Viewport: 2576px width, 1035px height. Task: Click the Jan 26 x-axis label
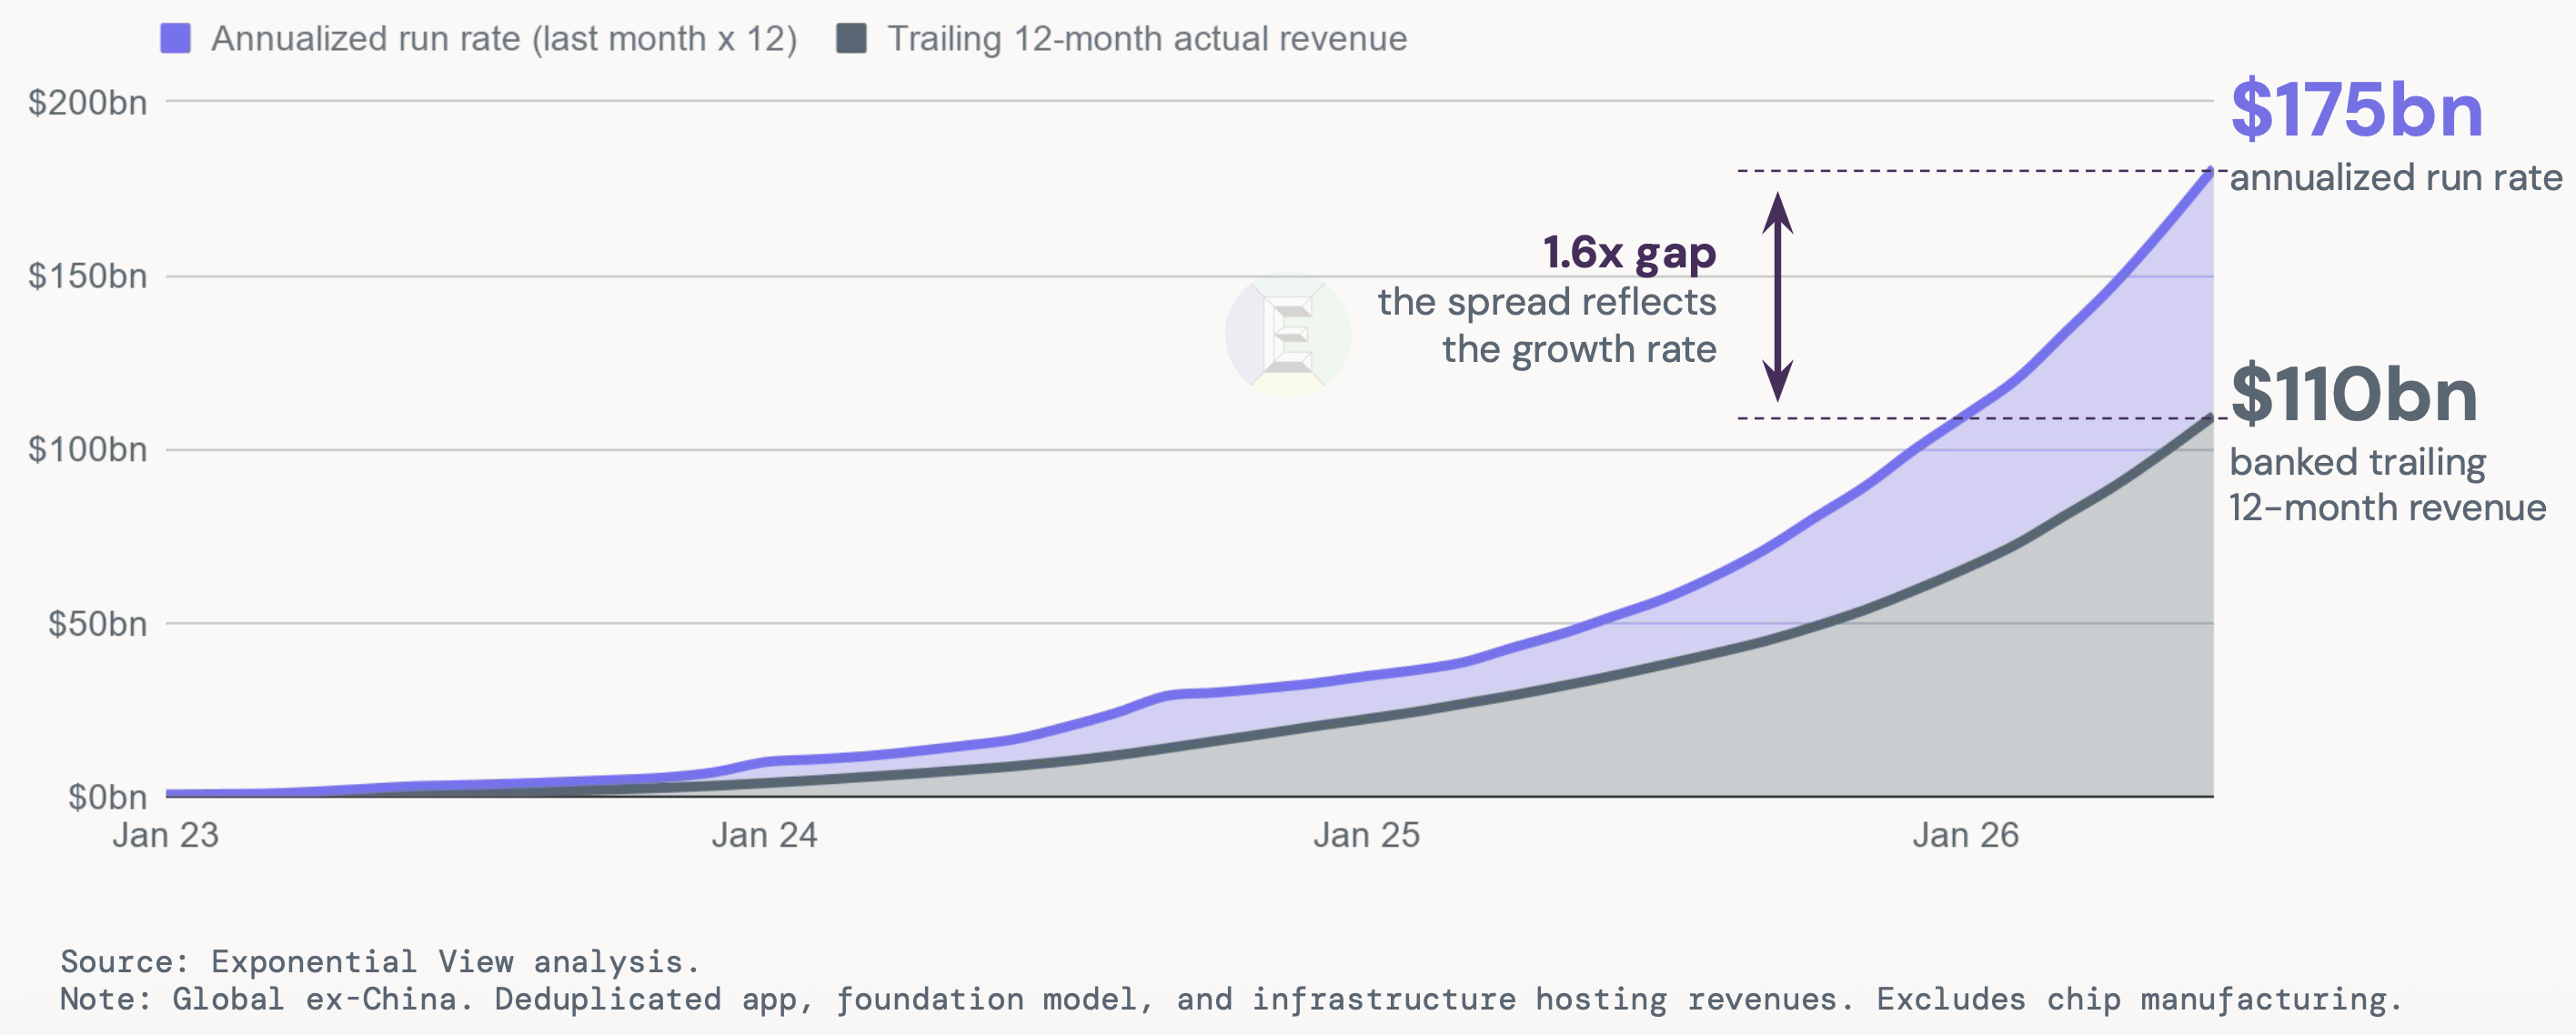click(1965, 835)
